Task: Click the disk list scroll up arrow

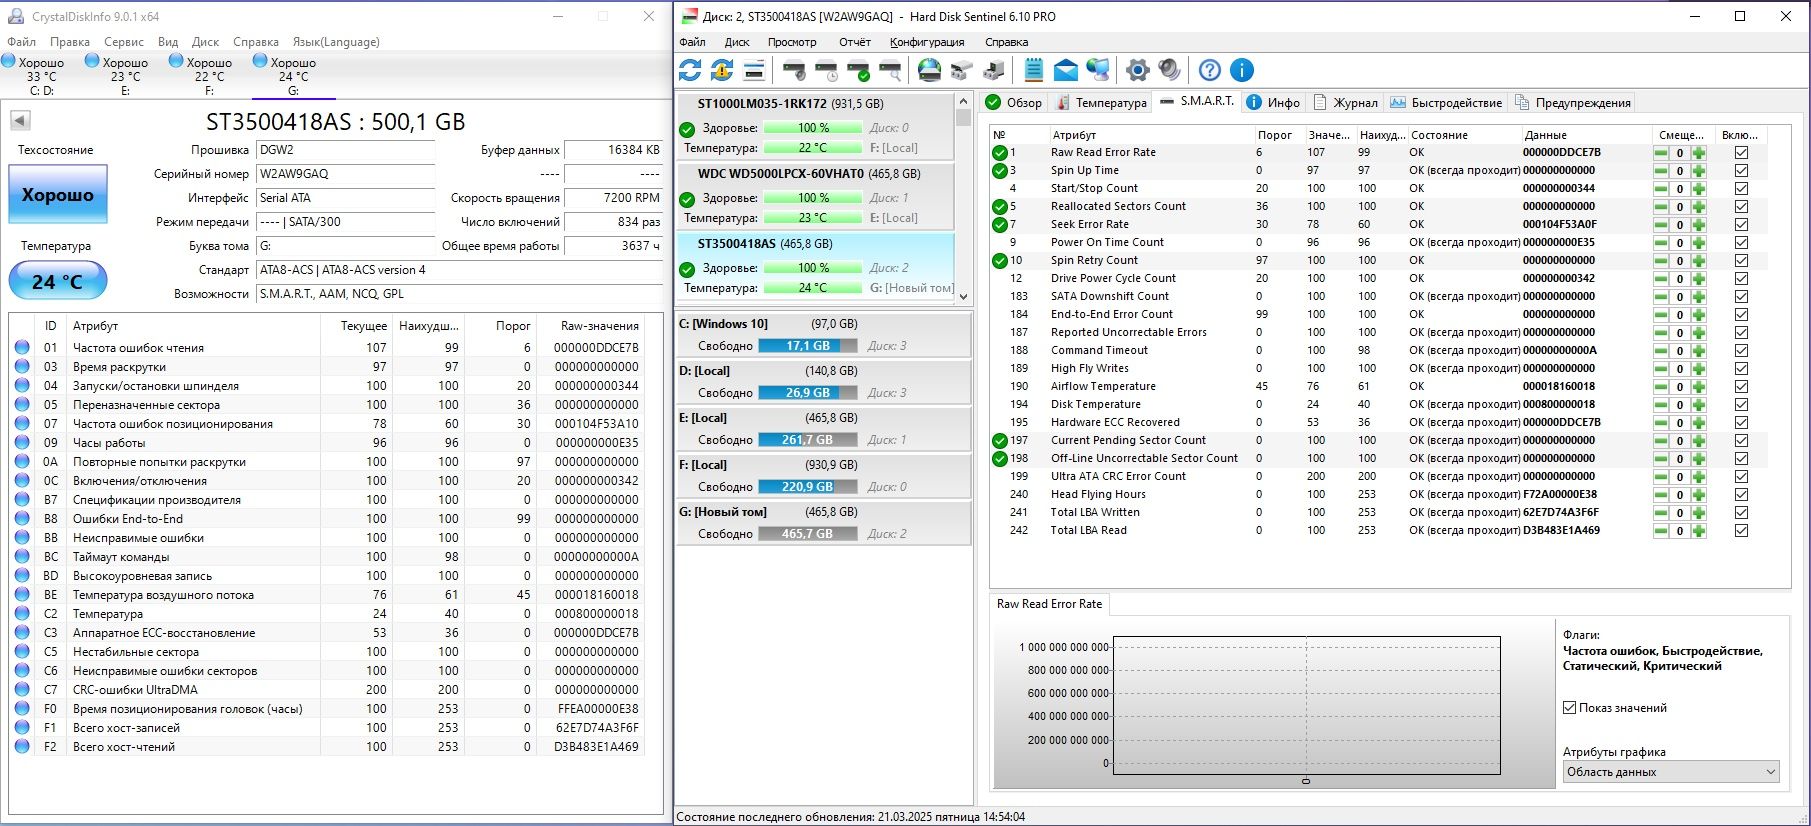Action: tap(964, 101)
